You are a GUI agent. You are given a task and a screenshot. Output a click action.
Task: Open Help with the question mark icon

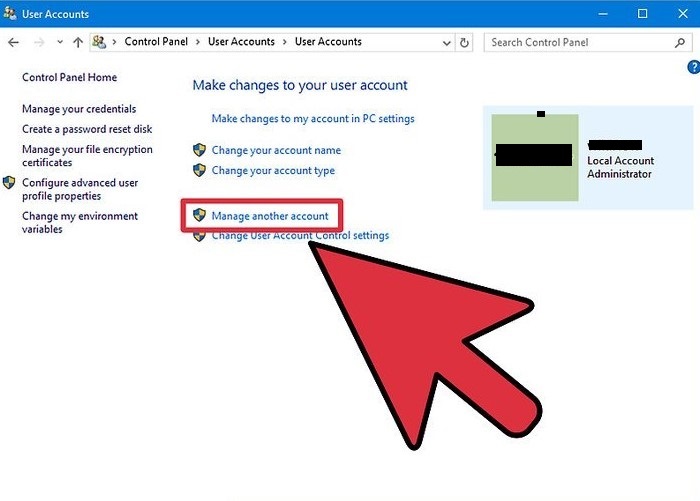click(694, 67)
